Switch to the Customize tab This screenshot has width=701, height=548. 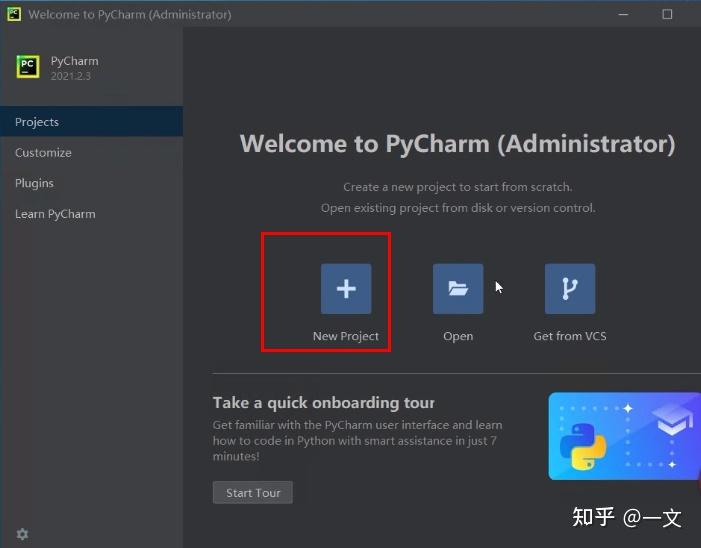coord(91,152)
